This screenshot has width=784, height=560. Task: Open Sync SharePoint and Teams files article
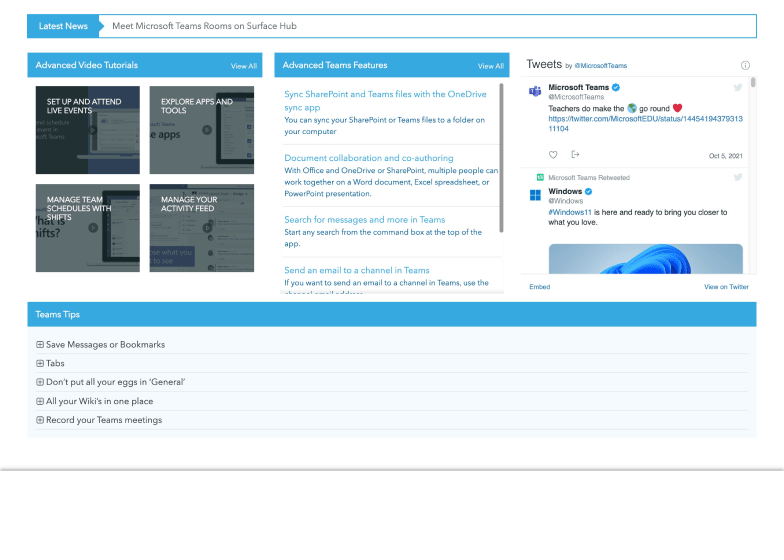385,100
